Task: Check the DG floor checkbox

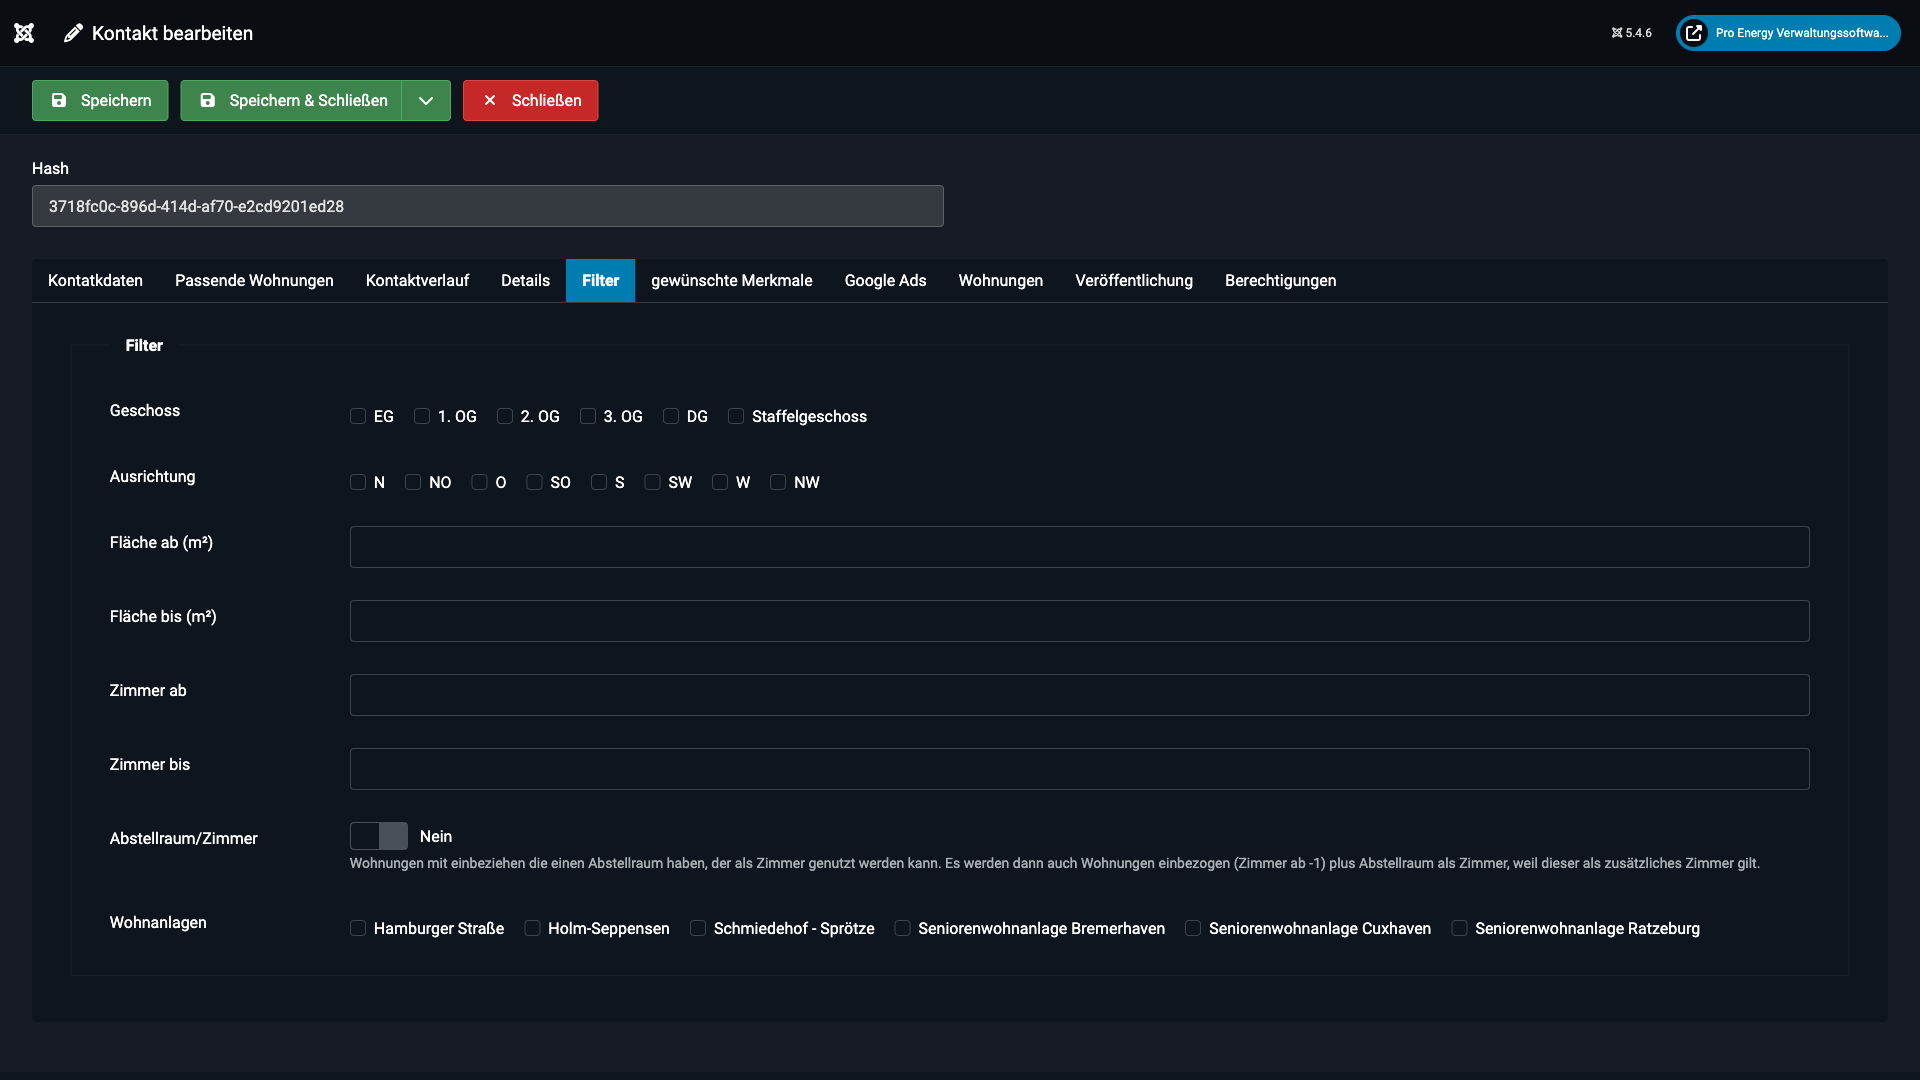Action: point(671,416)
